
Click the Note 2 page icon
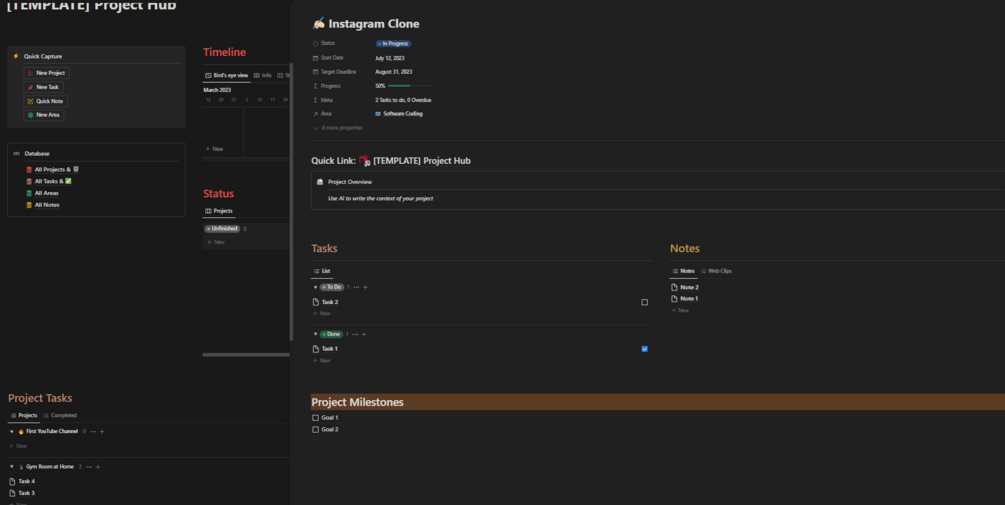[674, 287]
